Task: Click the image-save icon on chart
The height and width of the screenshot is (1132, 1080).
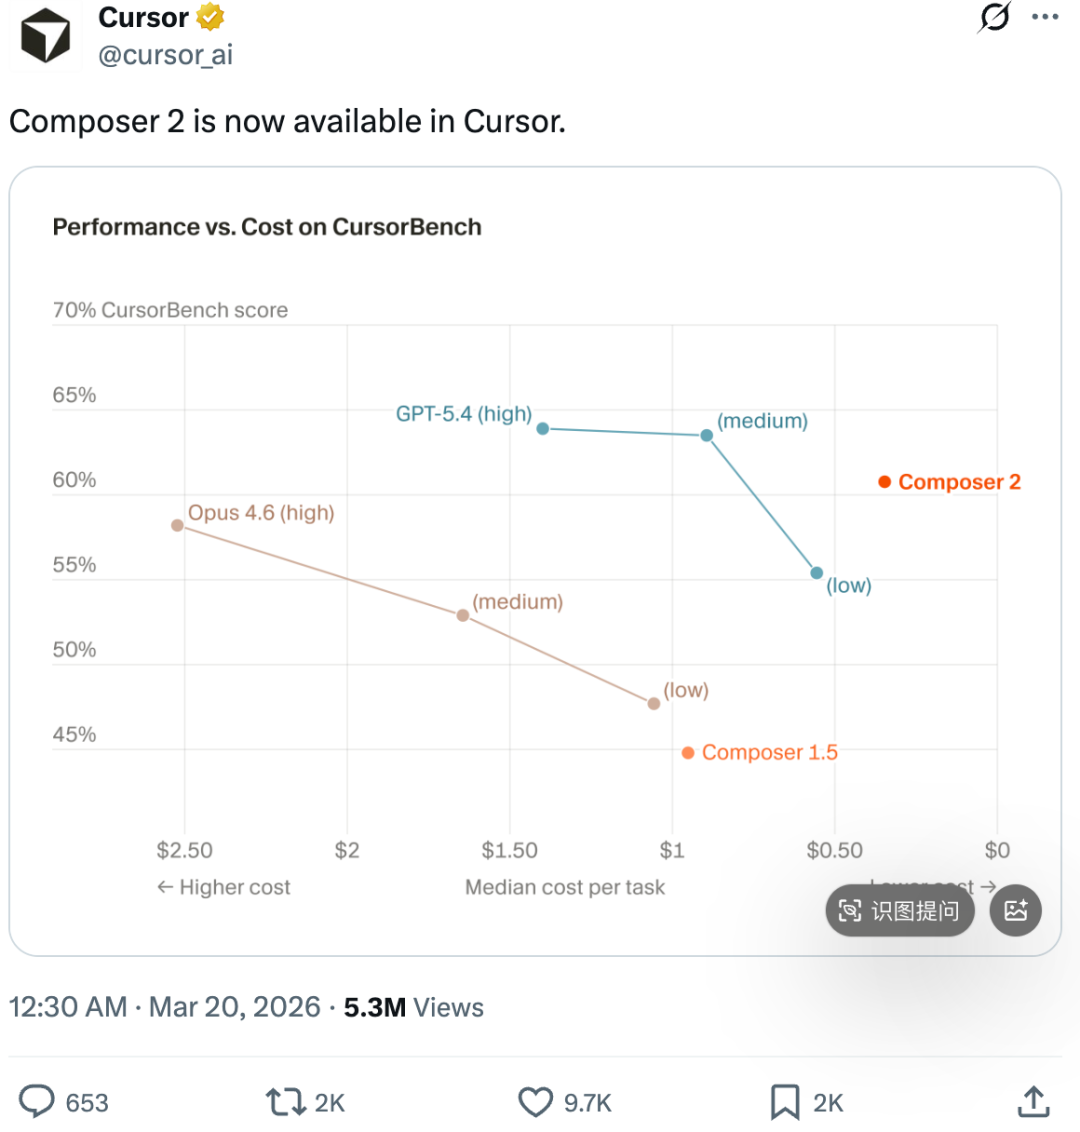Action: tap(1016, 910)
